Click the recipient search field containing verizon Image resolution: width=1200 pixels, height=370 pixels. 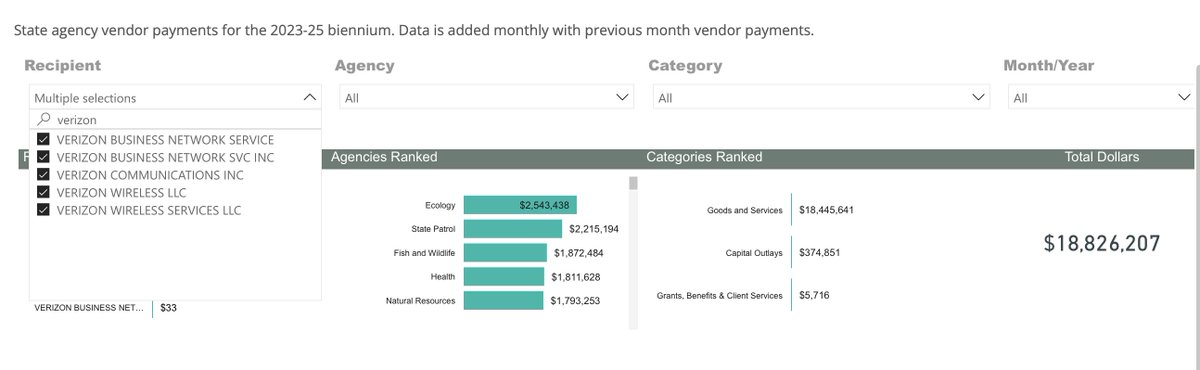click(x=176, y=119)
